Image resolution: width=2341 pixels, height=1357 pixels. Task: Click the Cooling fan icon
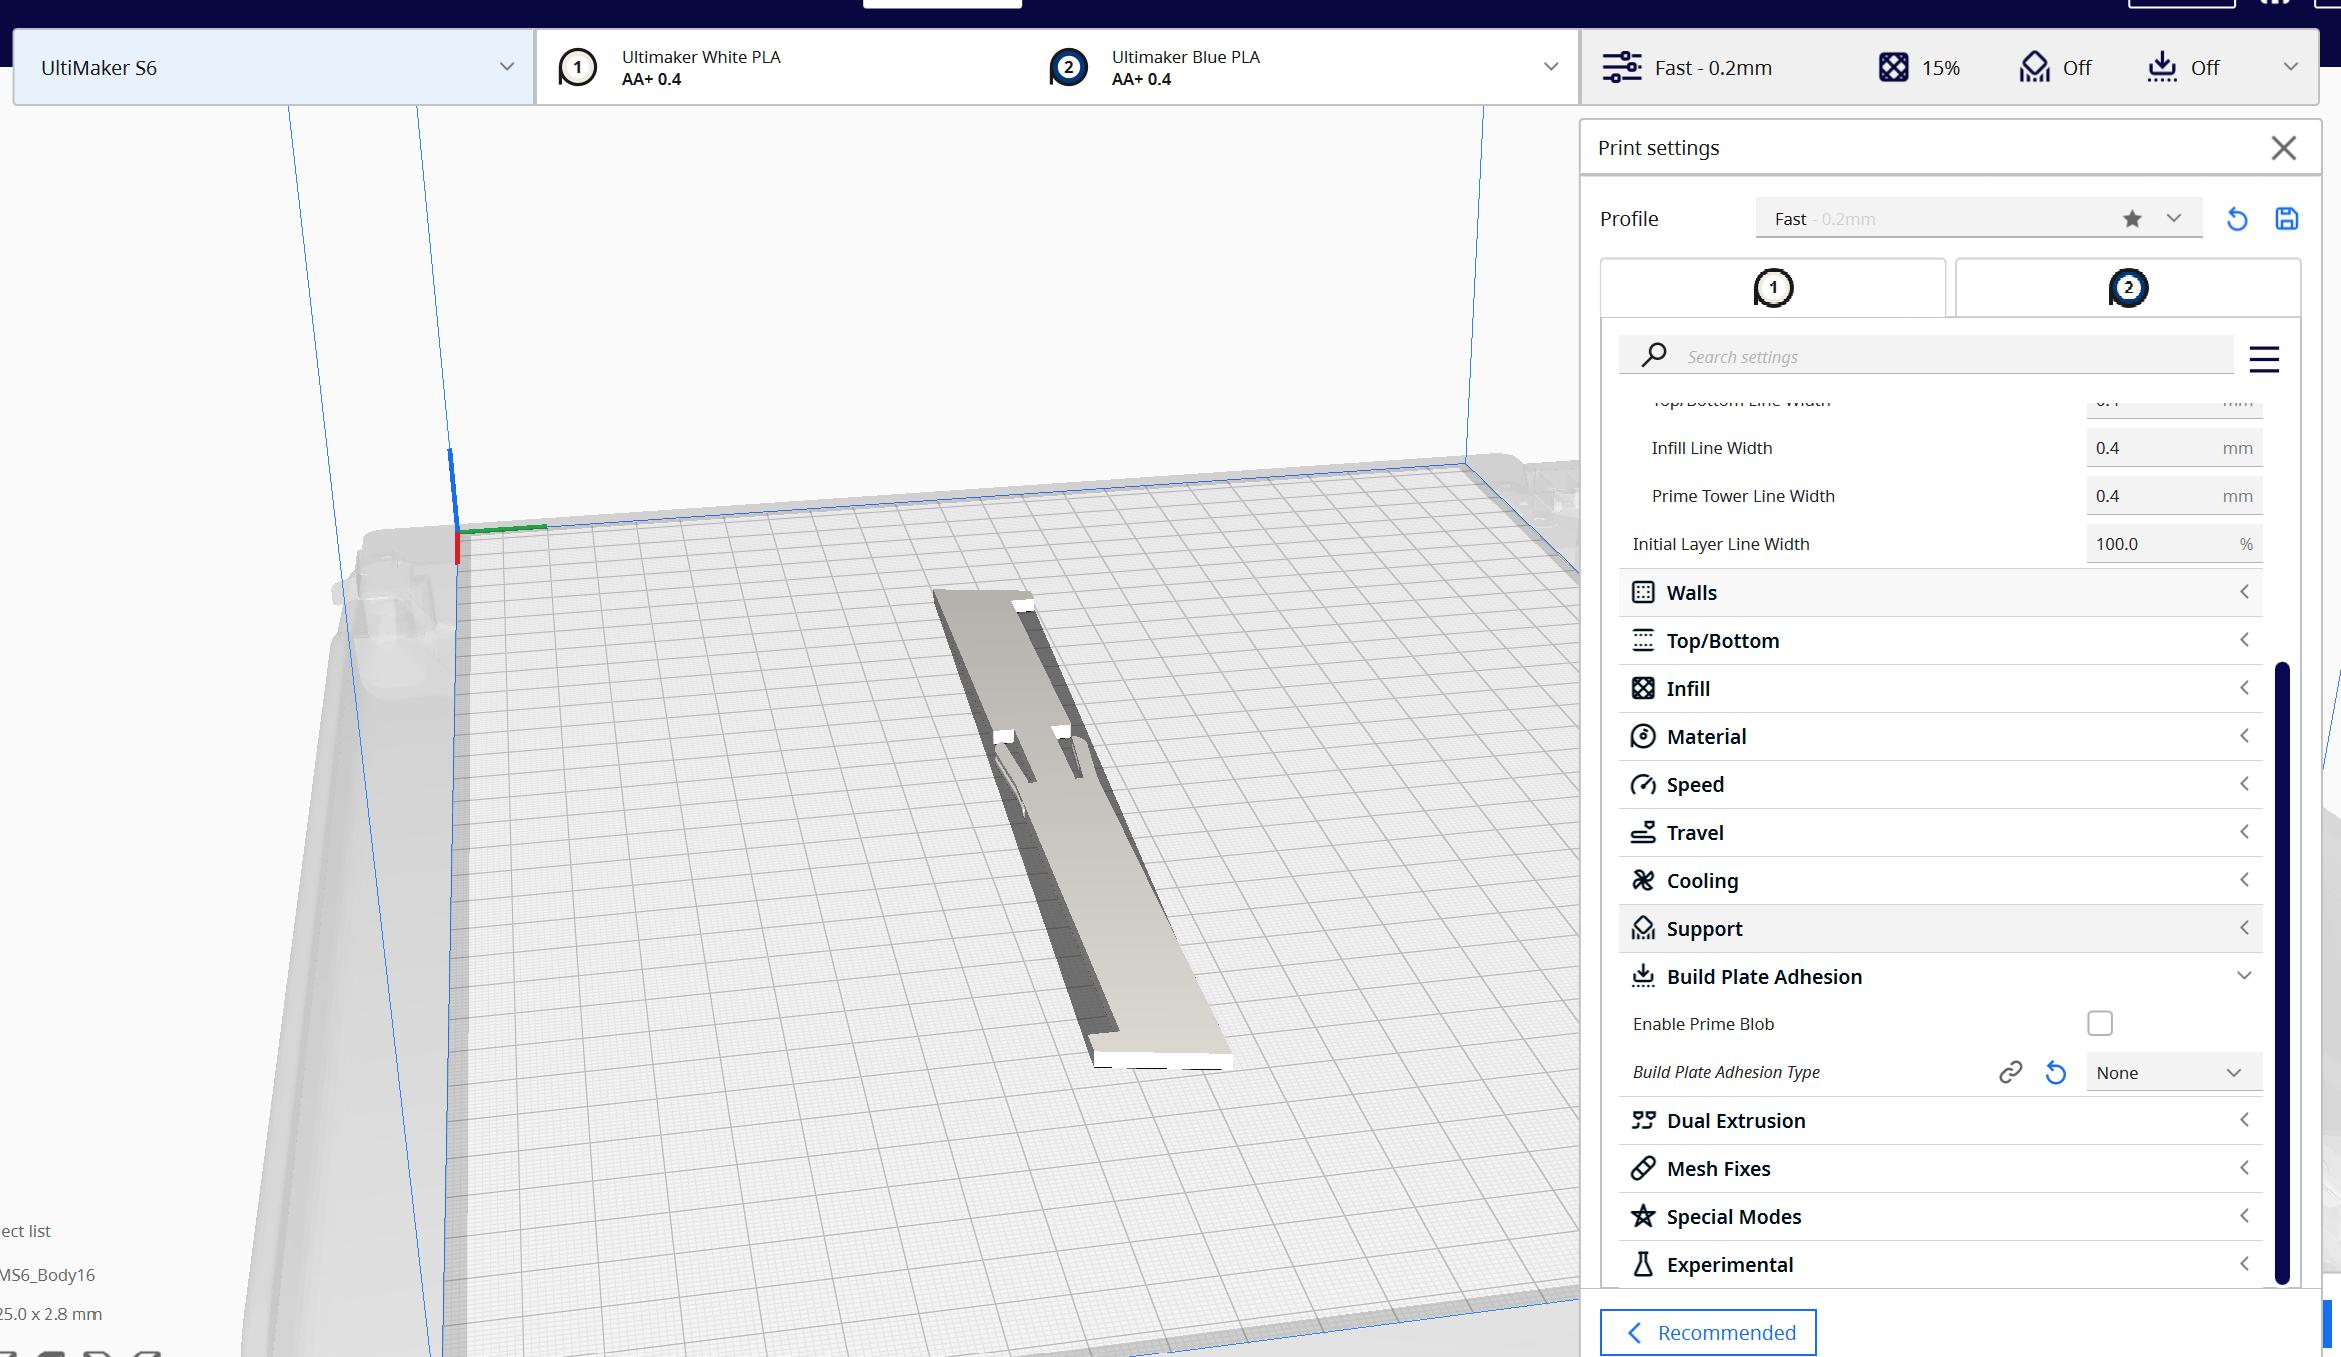(1643, 880)
